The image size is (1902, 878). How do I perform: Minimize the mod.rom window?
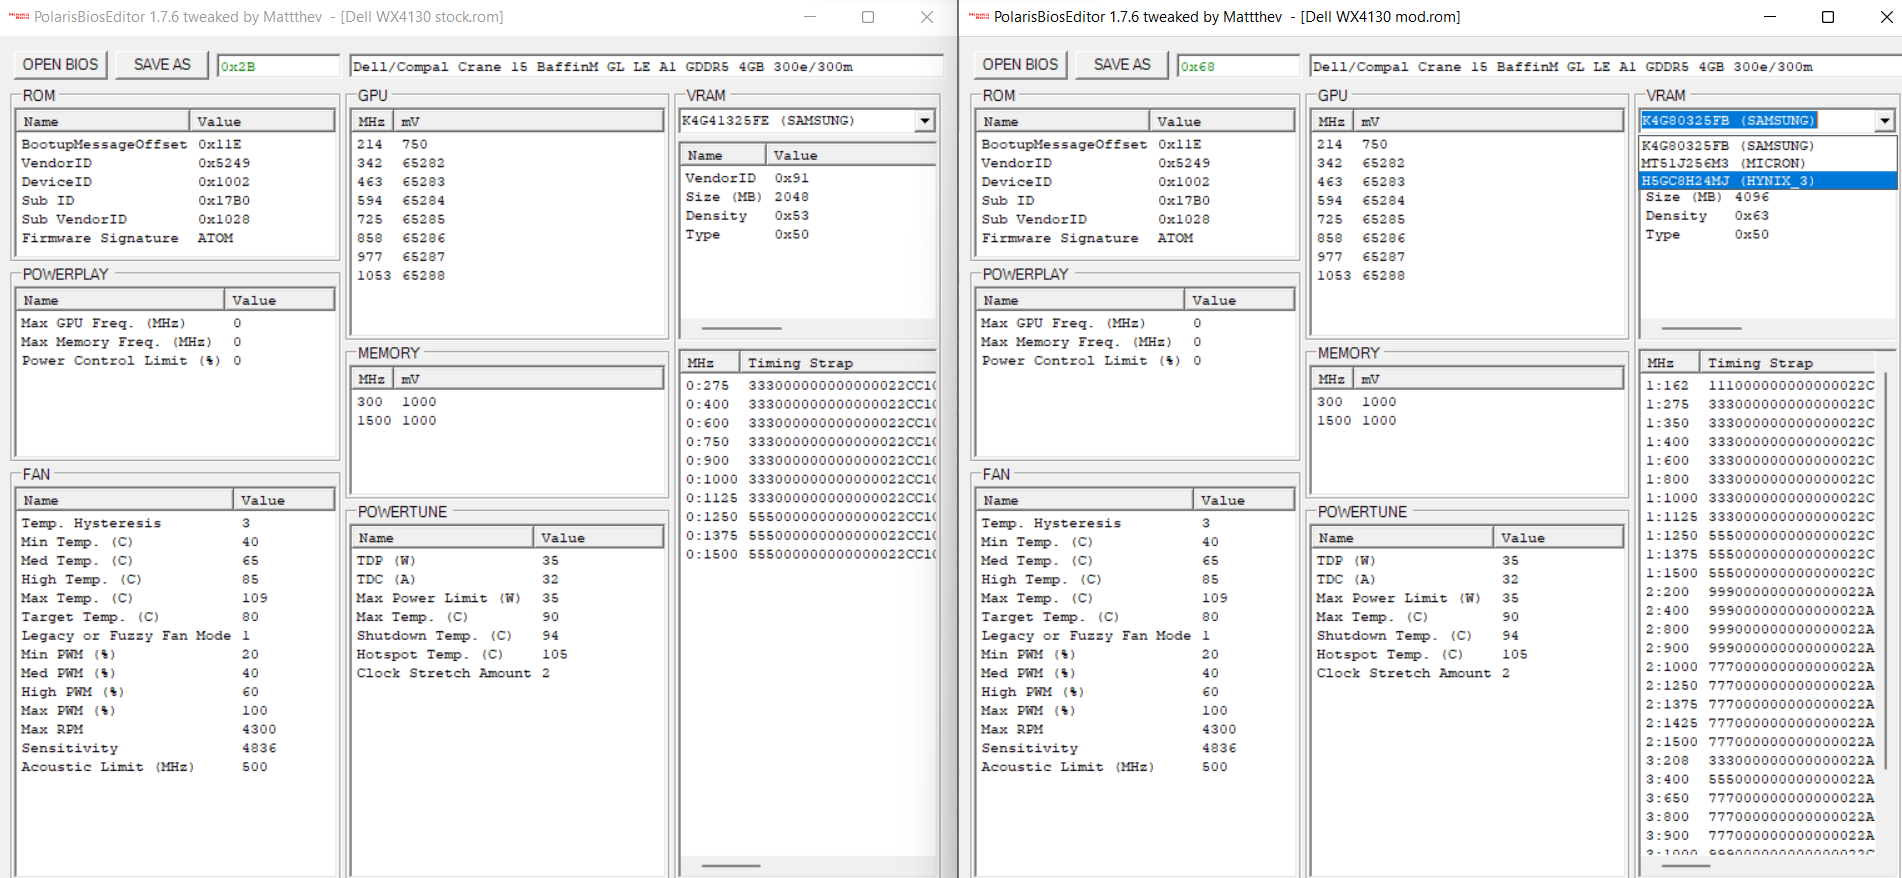(1770, 17)
